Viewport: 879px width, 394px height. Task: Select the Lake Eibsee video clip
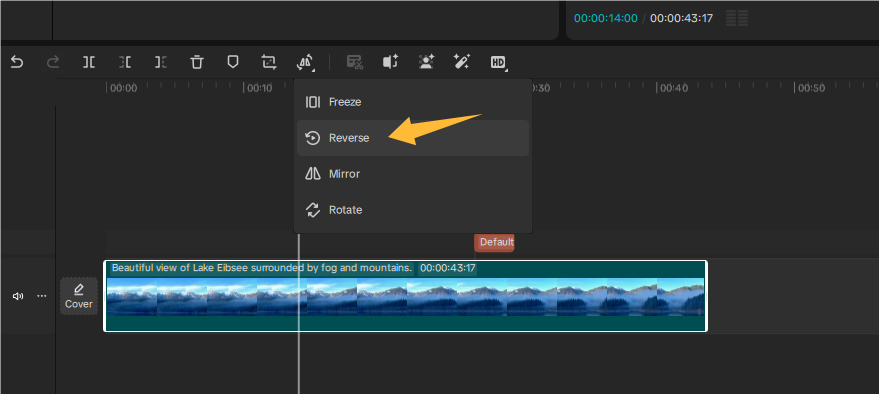pos(405,296)
